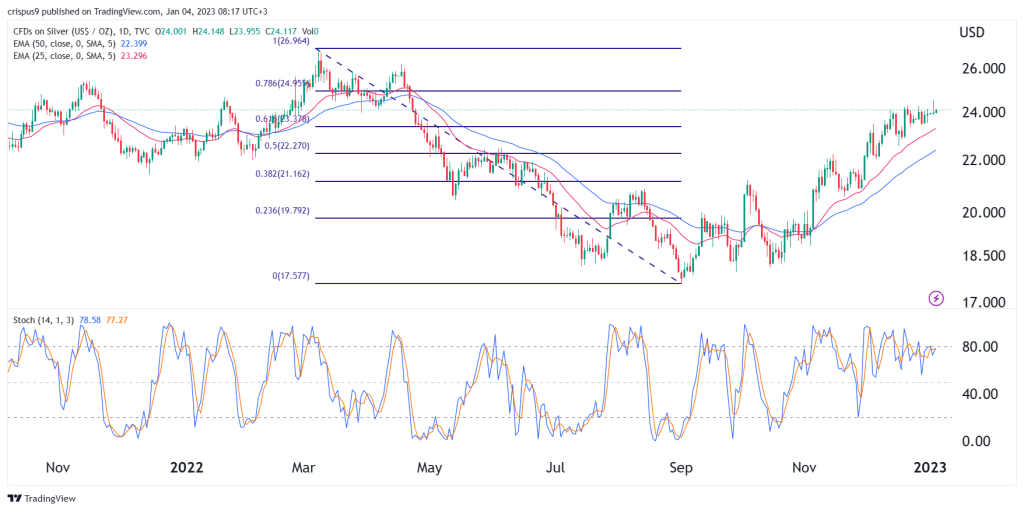
Task: Click the May label on time axis
Action: click(x=431, y=468)
